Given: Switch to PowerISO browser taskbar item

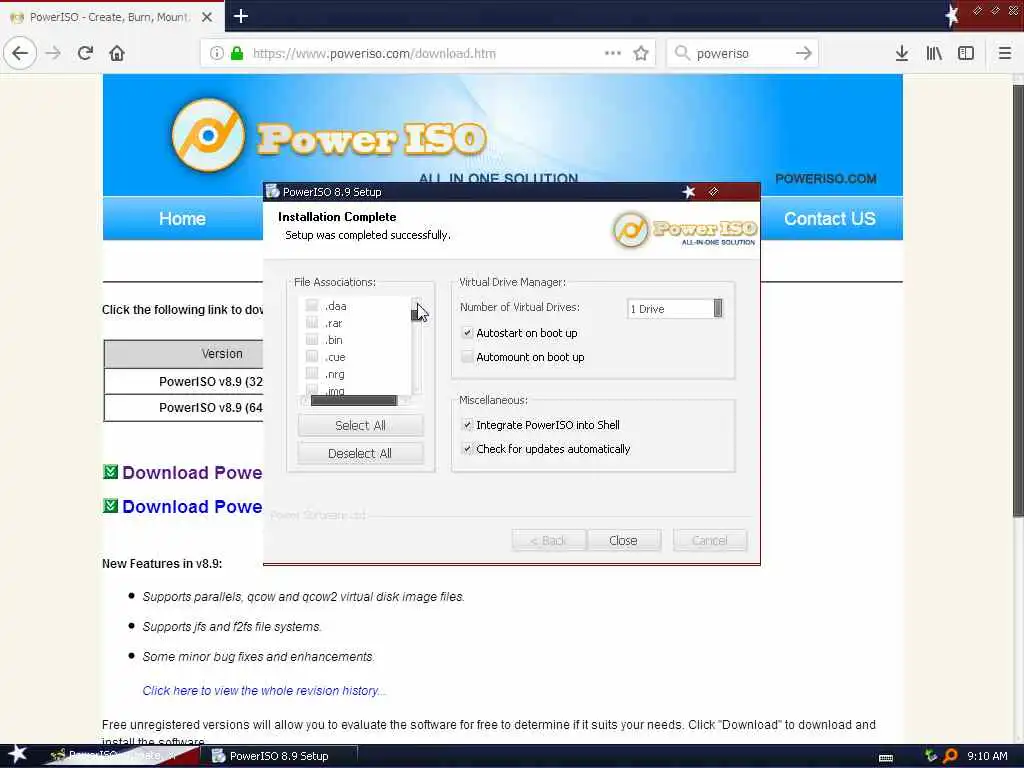Looking at the screenshot, I should click(x=121, y=756).
